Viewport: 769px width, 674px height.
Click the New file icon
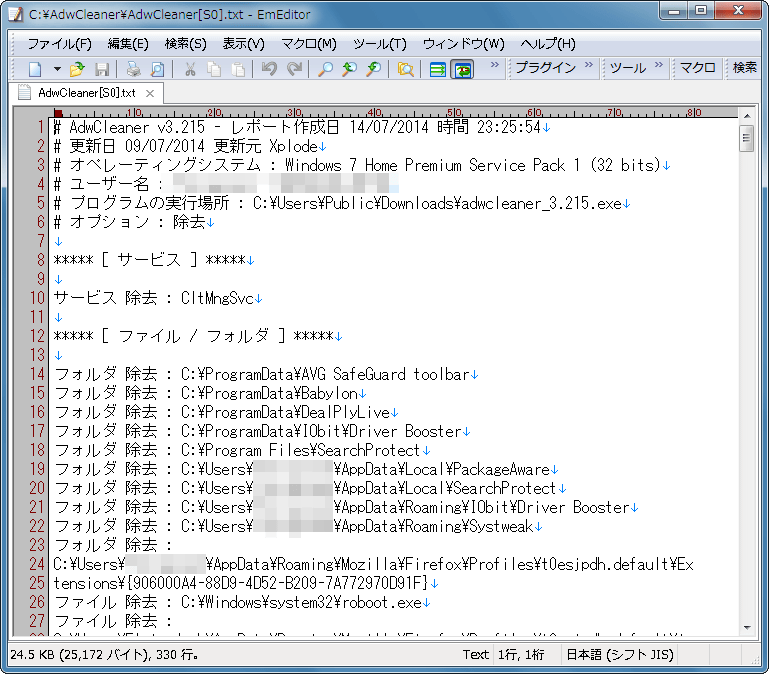coord(35,69)
